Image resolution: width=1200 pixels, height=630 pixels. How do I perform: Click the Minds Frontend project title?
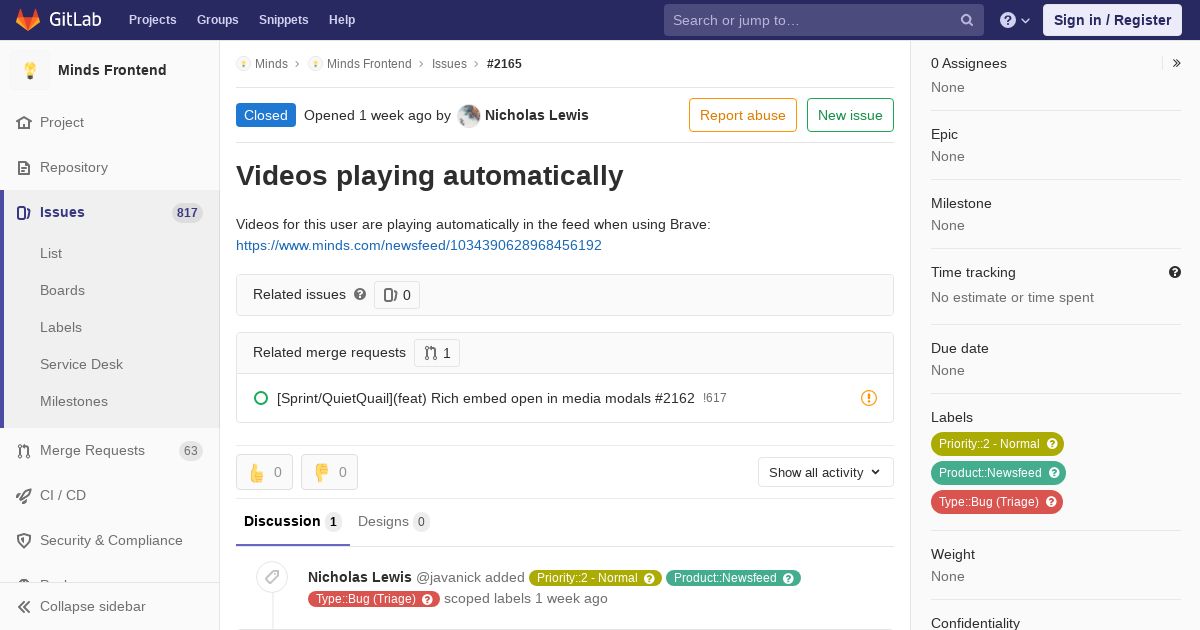(x=112, y=70)
